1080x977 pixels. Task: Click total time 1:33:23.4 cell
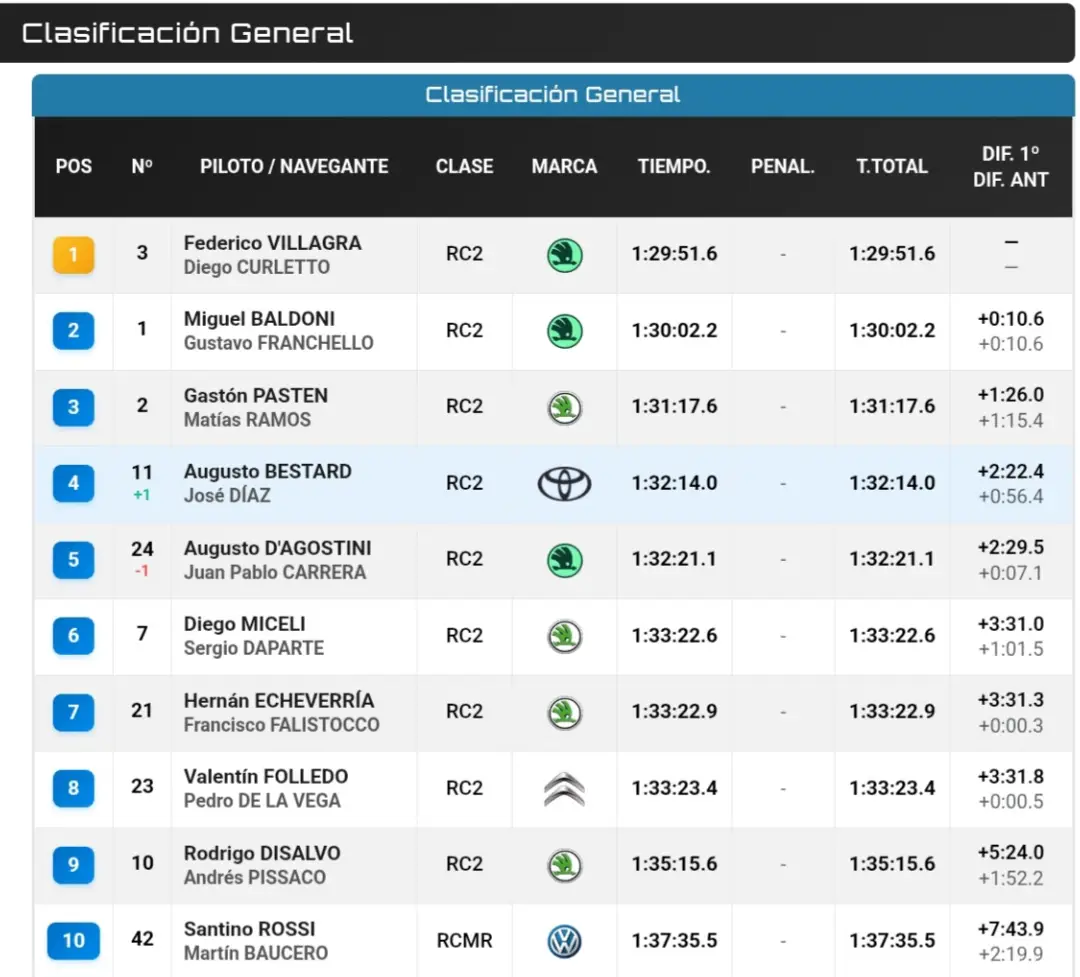click(892, 788)
